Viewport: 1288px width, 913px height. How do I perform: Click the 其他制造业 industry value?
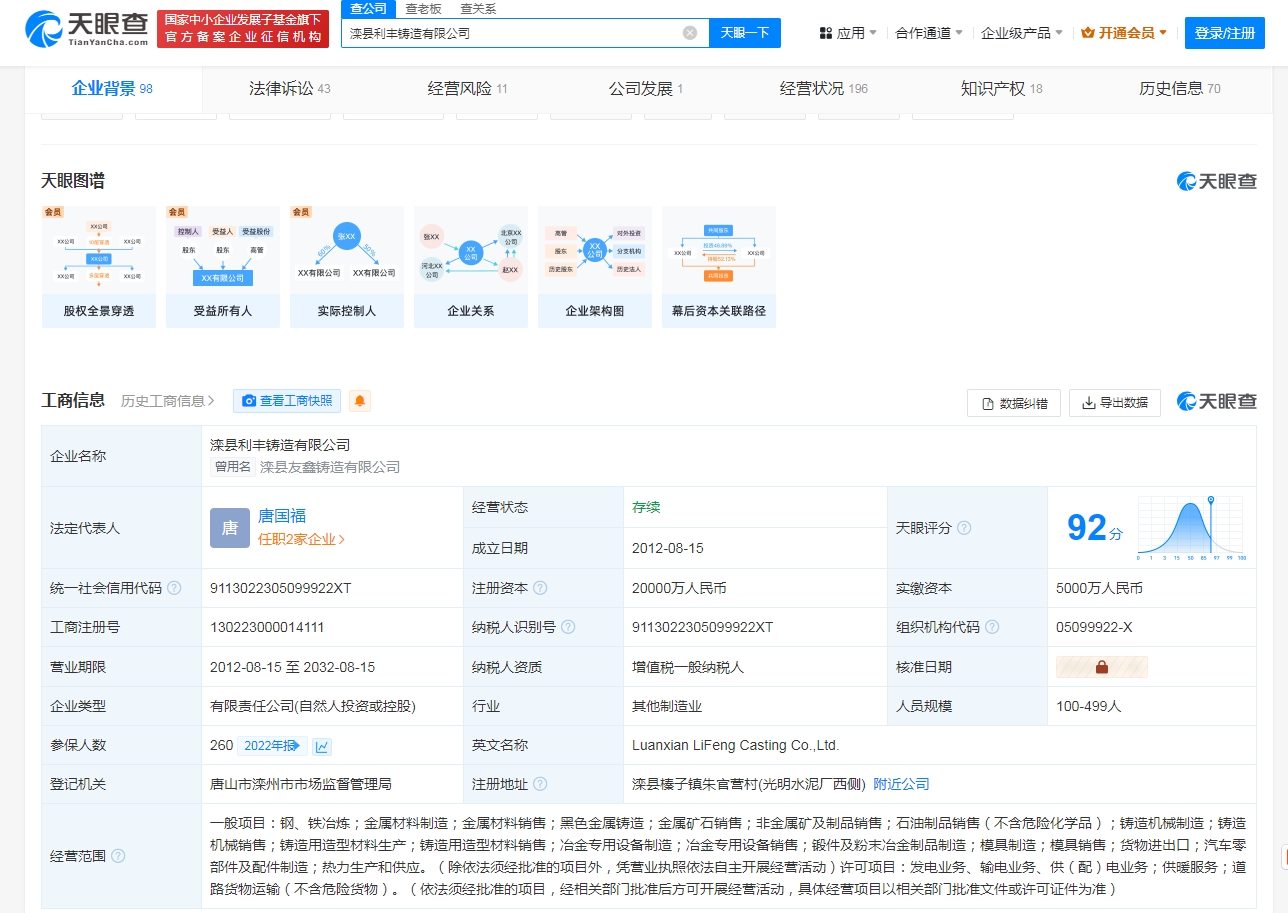coord(667,706)
